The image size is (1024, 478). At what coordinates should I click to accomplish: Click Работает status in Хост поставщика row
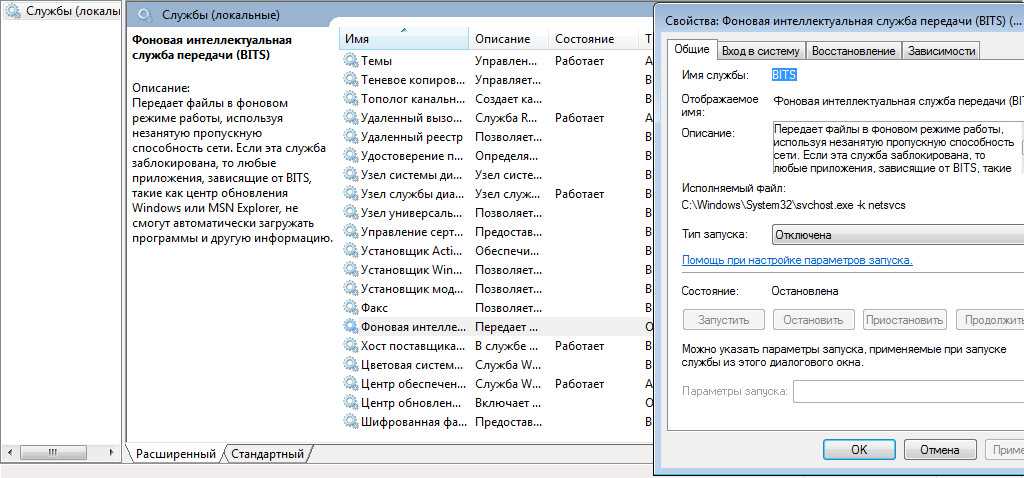pos(579,345)
